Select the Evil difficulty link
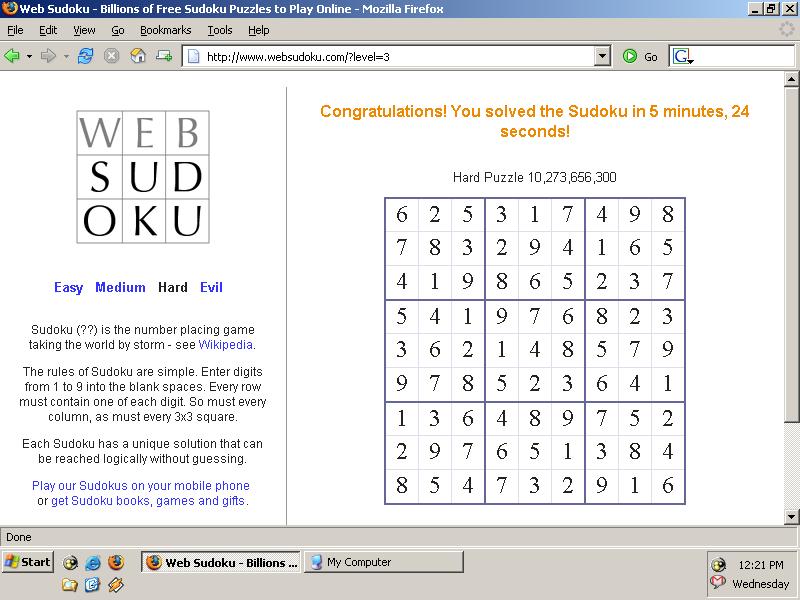The width and height of the screenshot is (800, 600). [x=211, y=287]
